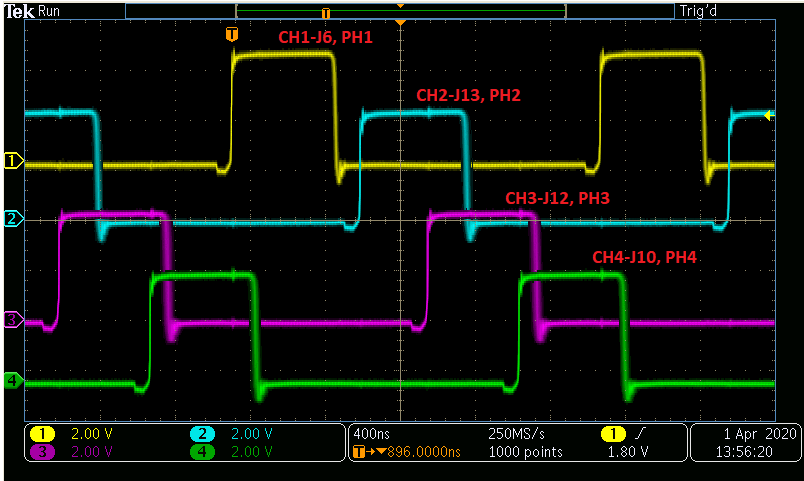Image resolution: width=804 pixels, height=481 pixels.
Task: Click the channel 3 ground marker on the left edge
Action: 13,319
